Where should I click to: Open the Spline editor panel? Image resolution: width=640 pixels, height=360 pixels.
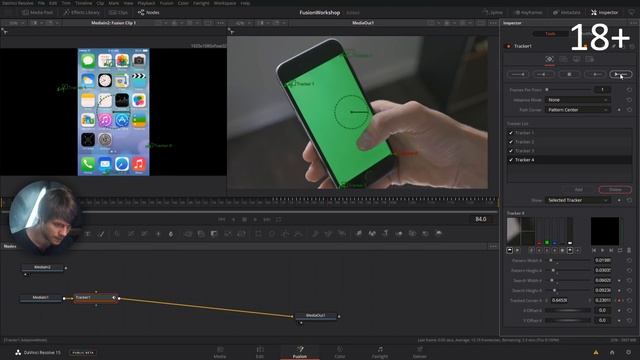[493, 13]
